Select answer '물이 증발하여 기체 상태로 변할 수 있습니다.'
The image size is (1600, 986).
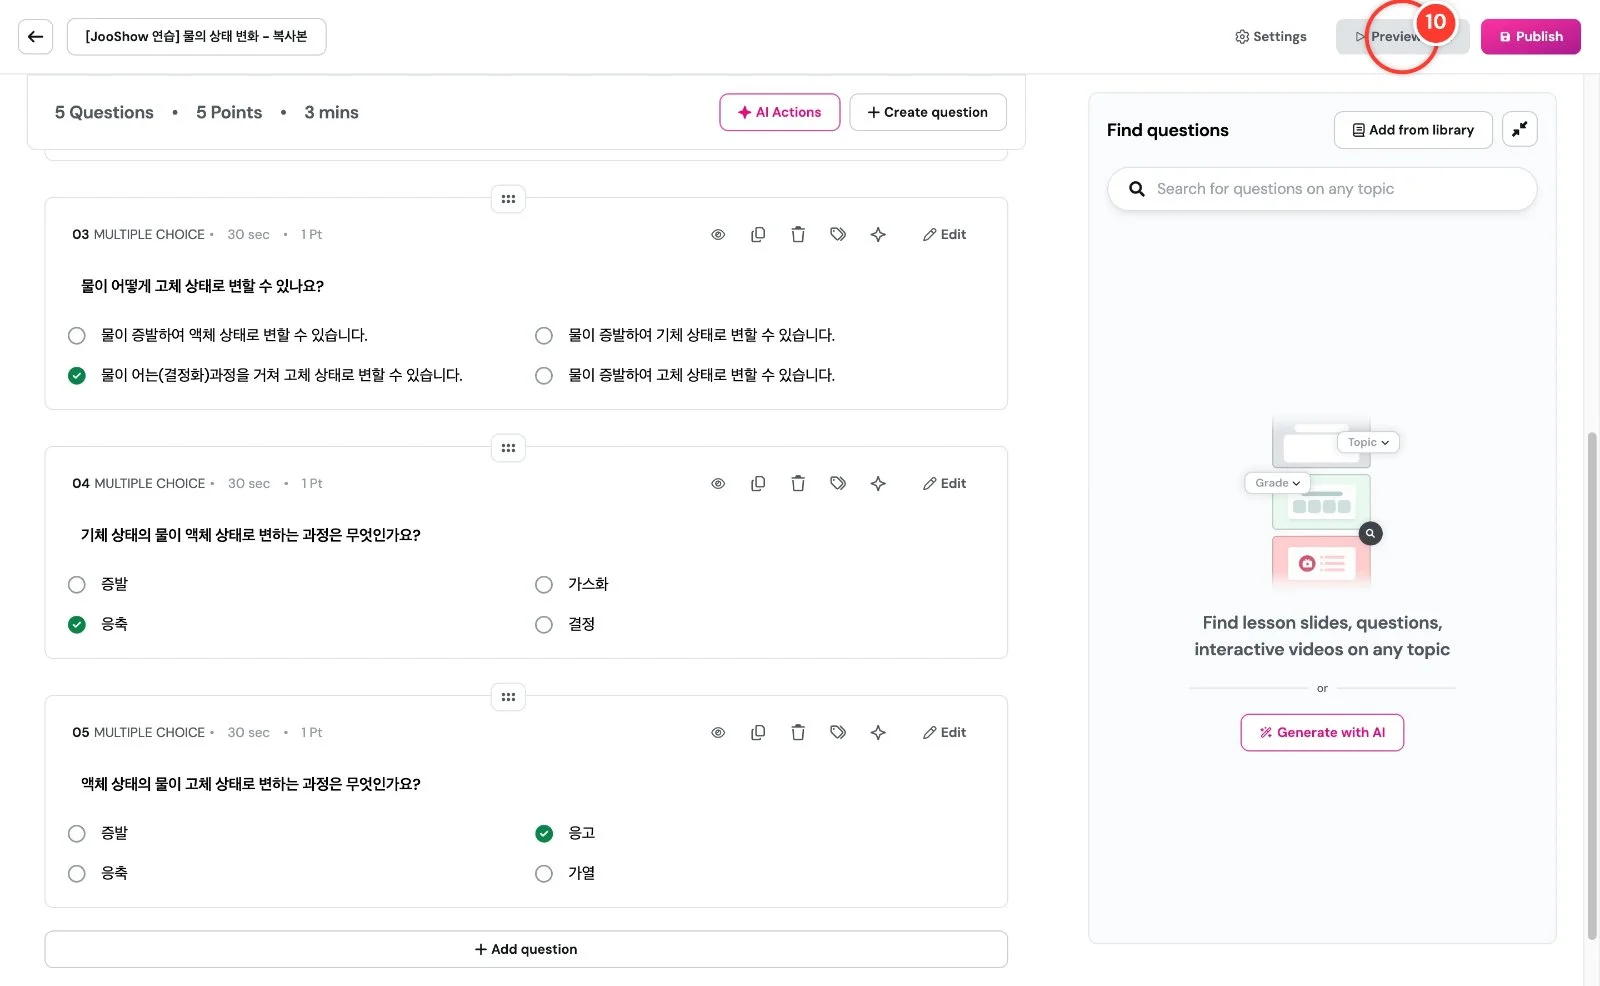coord(544,336)
